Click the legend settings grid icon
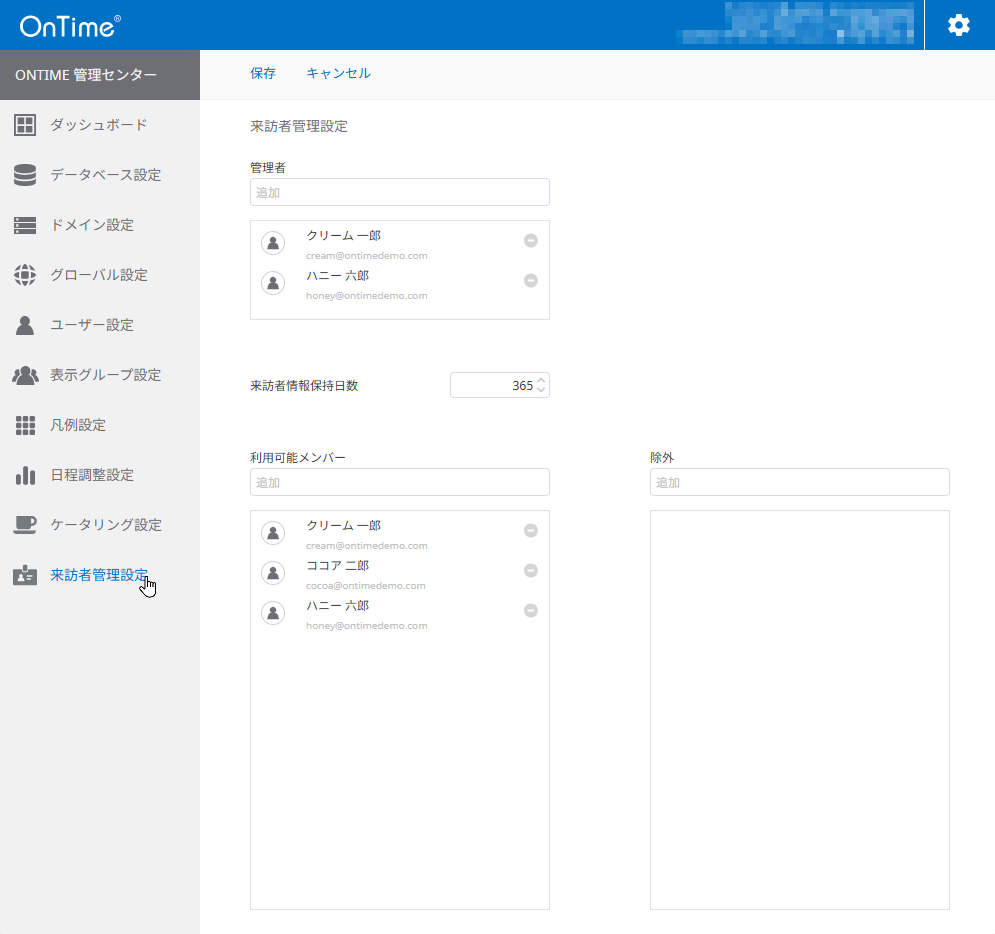 (25, 425)
